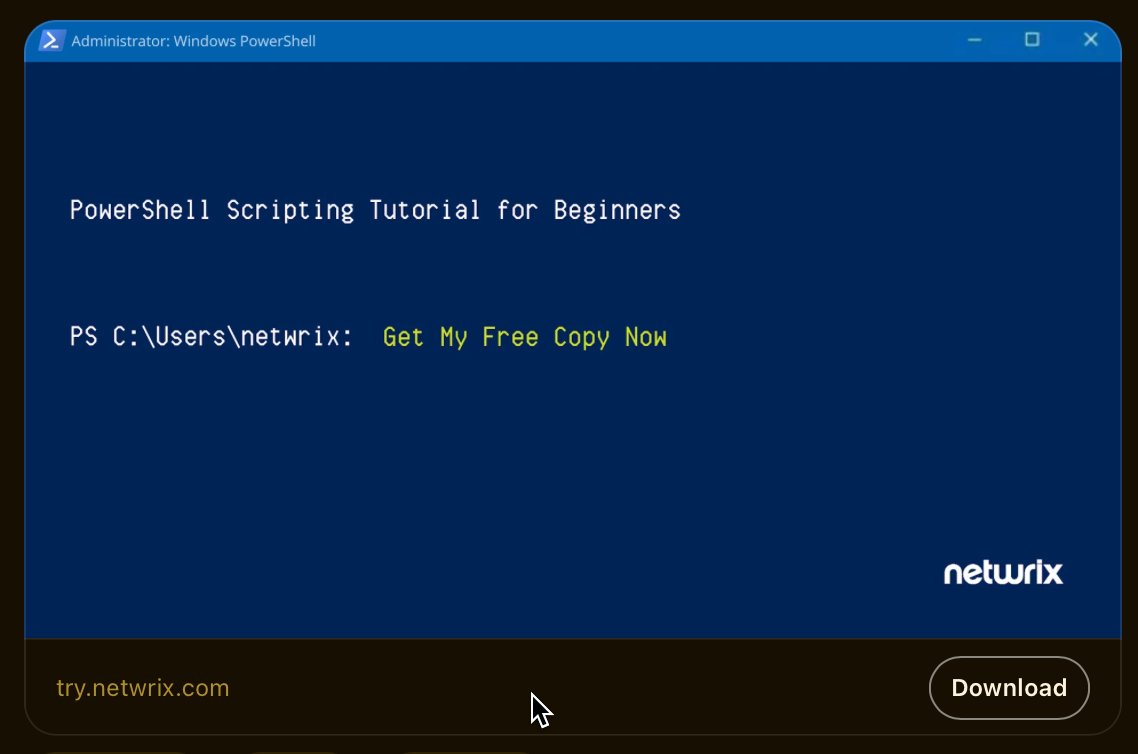This screenshot has height=754, width=1138.
Task: Click the Administrator: Windows PowerShell title text
Action: click(x=194, y=41)
